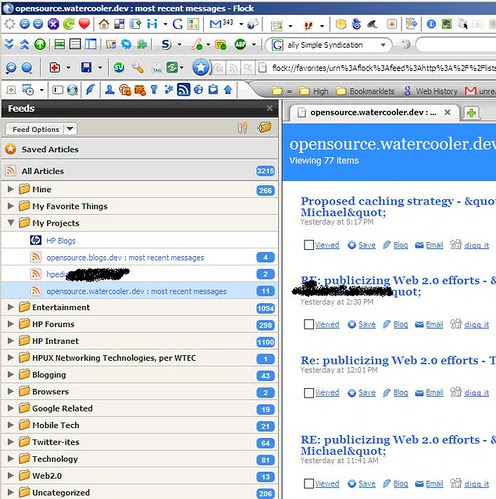Click the star favorites button by address bar

[201, 68]
